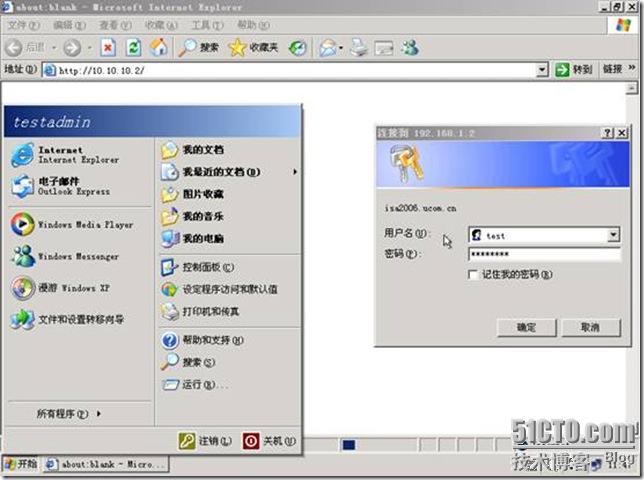The image size is (644, 480).
Task: Click the password field in login dialog
Action: tap(544, 254)
